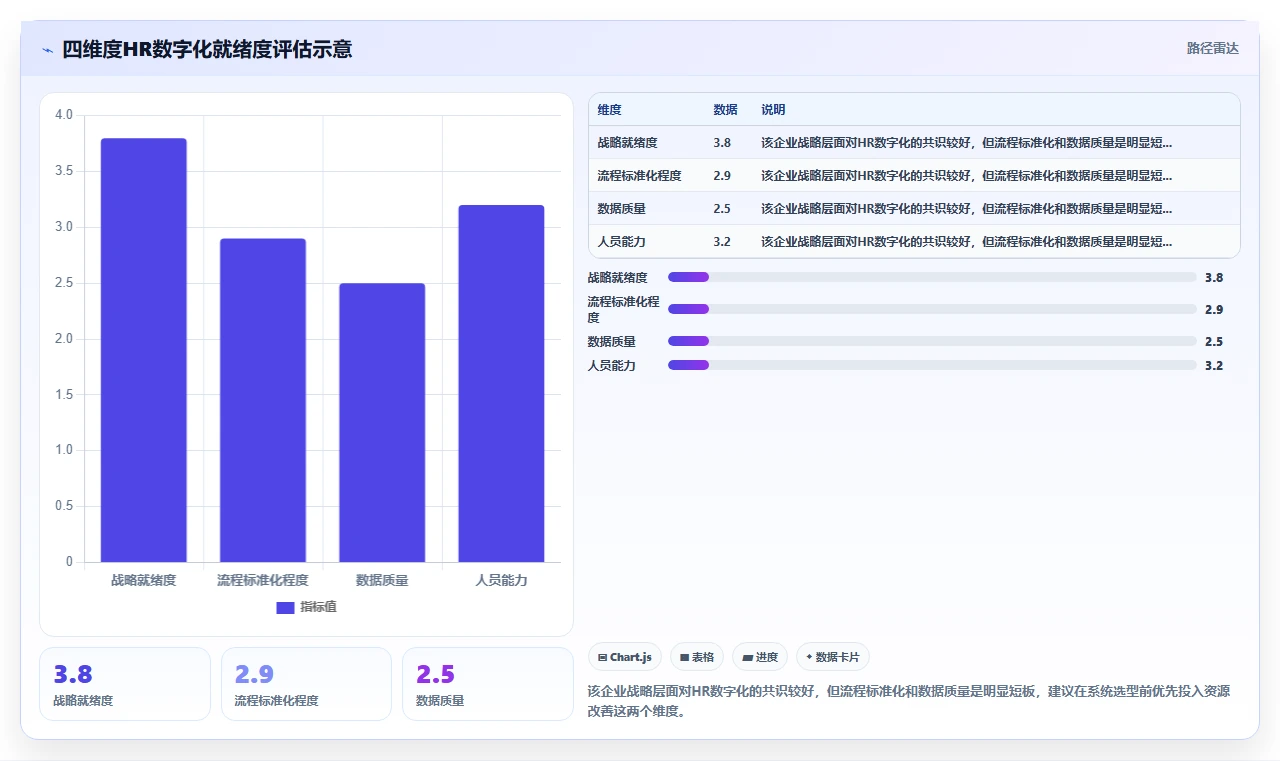Select the 数据质量 bar in chart
This screenshot has width=1280, height=761.
(382, 423)
